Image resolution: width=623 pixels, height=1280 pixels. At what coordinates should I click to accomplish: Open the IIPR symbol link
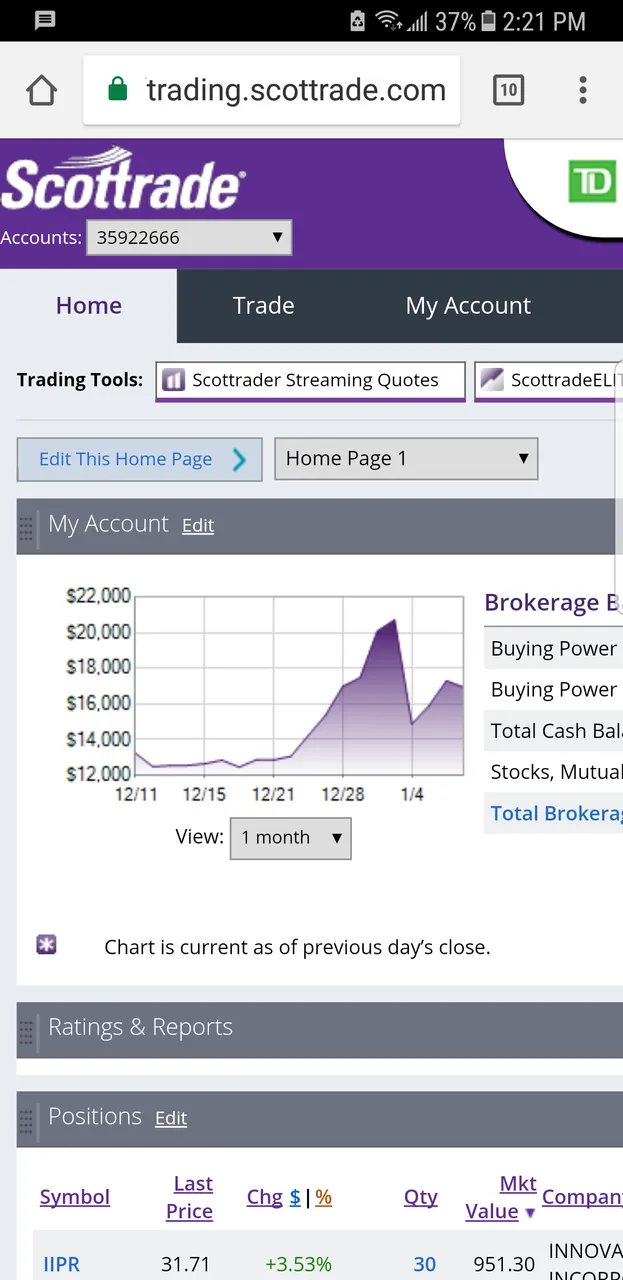tap(62, 1264)
